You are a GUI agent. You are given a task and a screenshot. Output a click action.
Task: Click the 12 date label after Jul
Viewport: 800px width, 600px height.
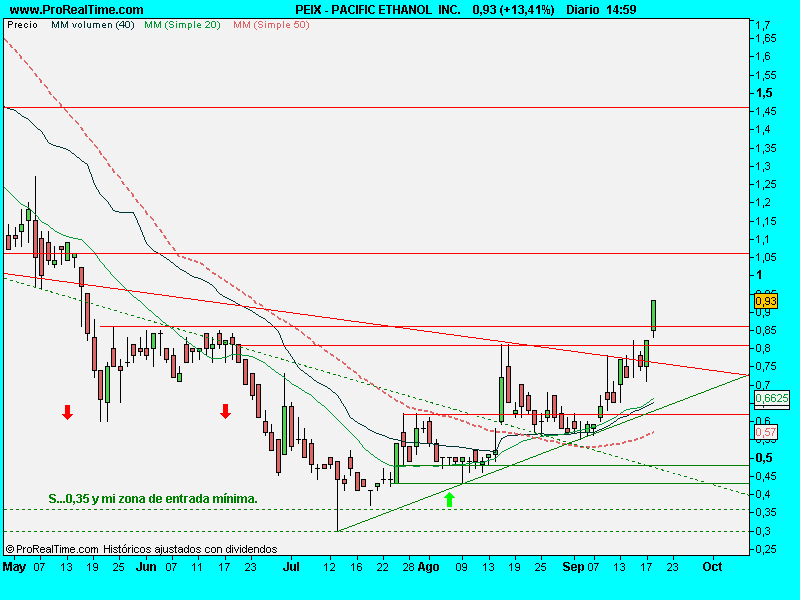(330, 567)
